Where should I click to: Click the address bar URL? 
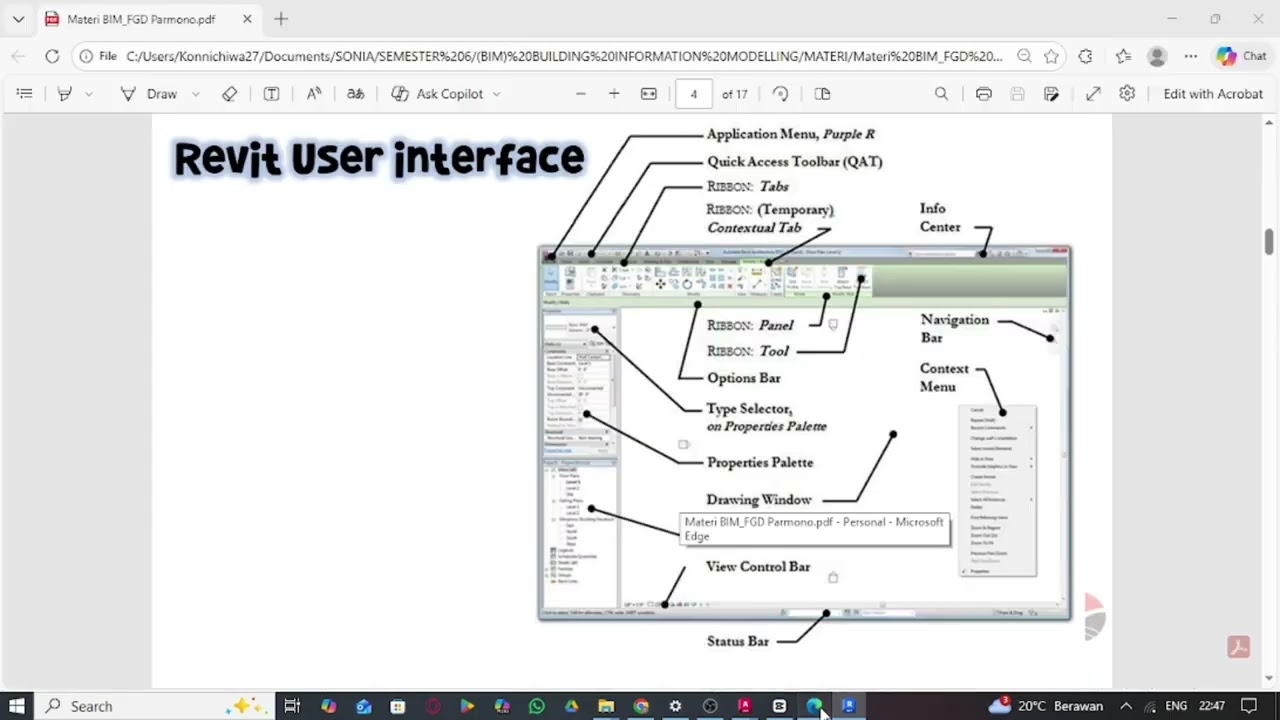[564, 56]
